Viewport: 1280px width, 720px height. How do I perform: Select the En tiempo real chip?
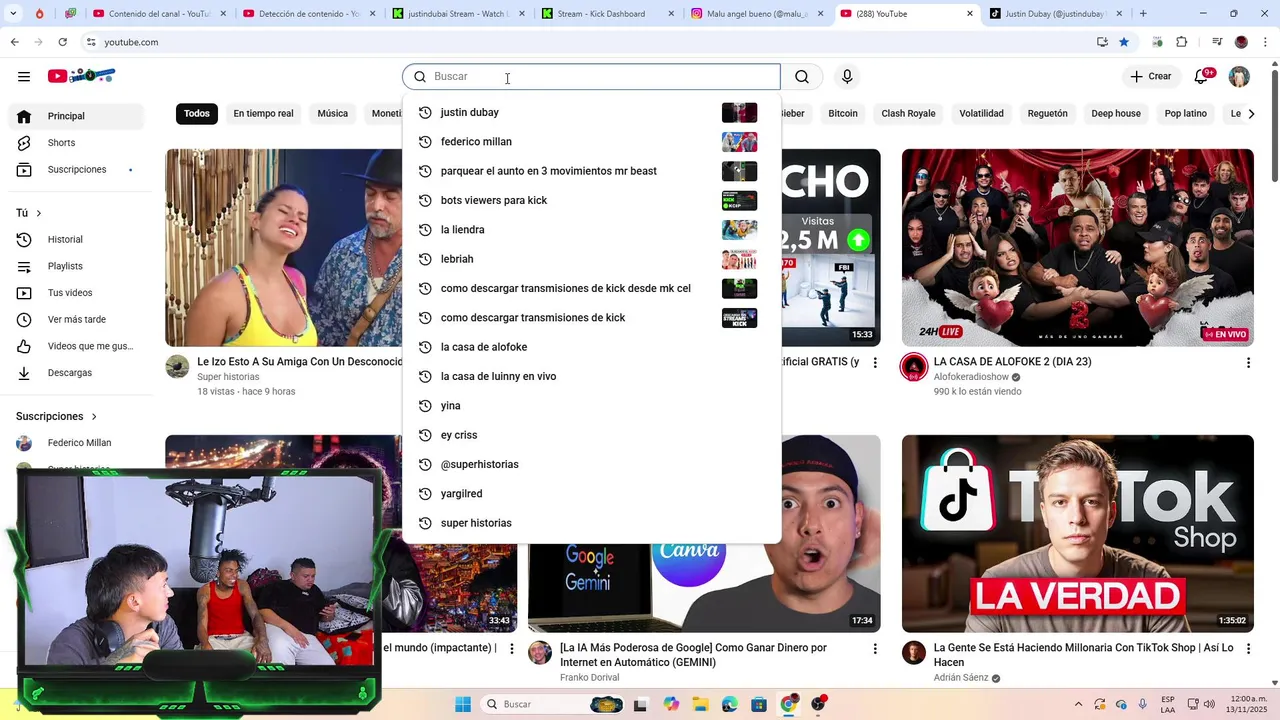pos(263,113)
